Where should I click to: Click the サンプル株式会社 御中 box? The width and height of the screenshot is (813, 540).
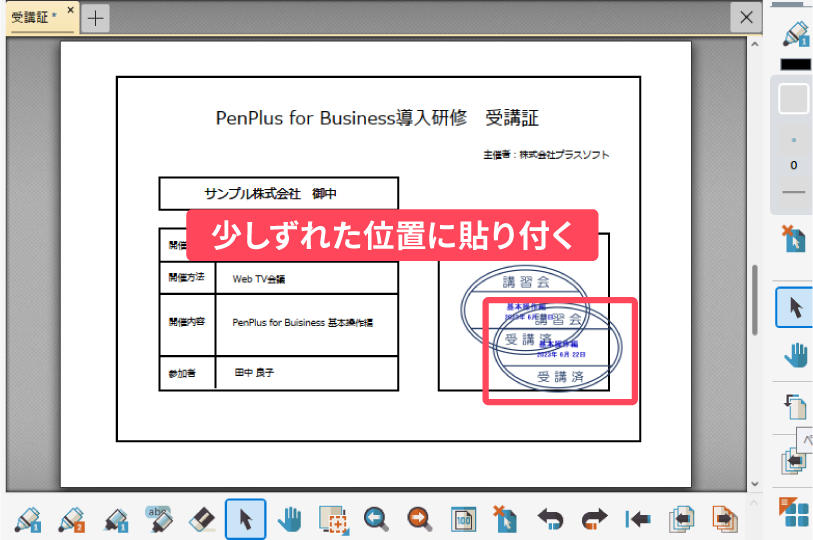pyautogui.click(x=278, y=193)
